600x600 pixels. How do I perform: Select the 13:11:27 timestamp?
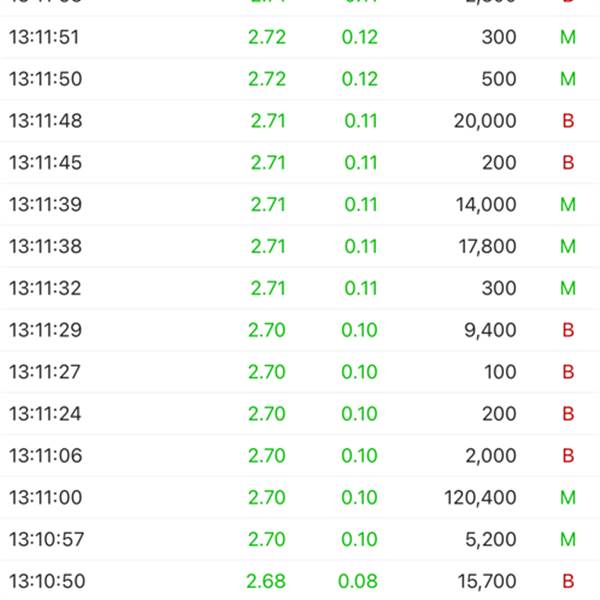[45, 372]
